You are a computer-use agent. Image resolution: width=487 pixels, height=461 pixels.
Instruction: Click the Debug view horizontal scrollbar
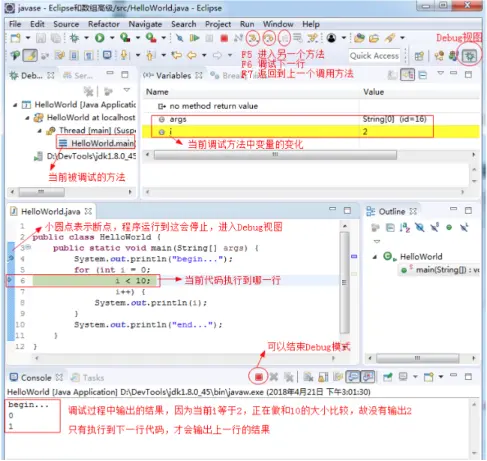pos(42,192)
